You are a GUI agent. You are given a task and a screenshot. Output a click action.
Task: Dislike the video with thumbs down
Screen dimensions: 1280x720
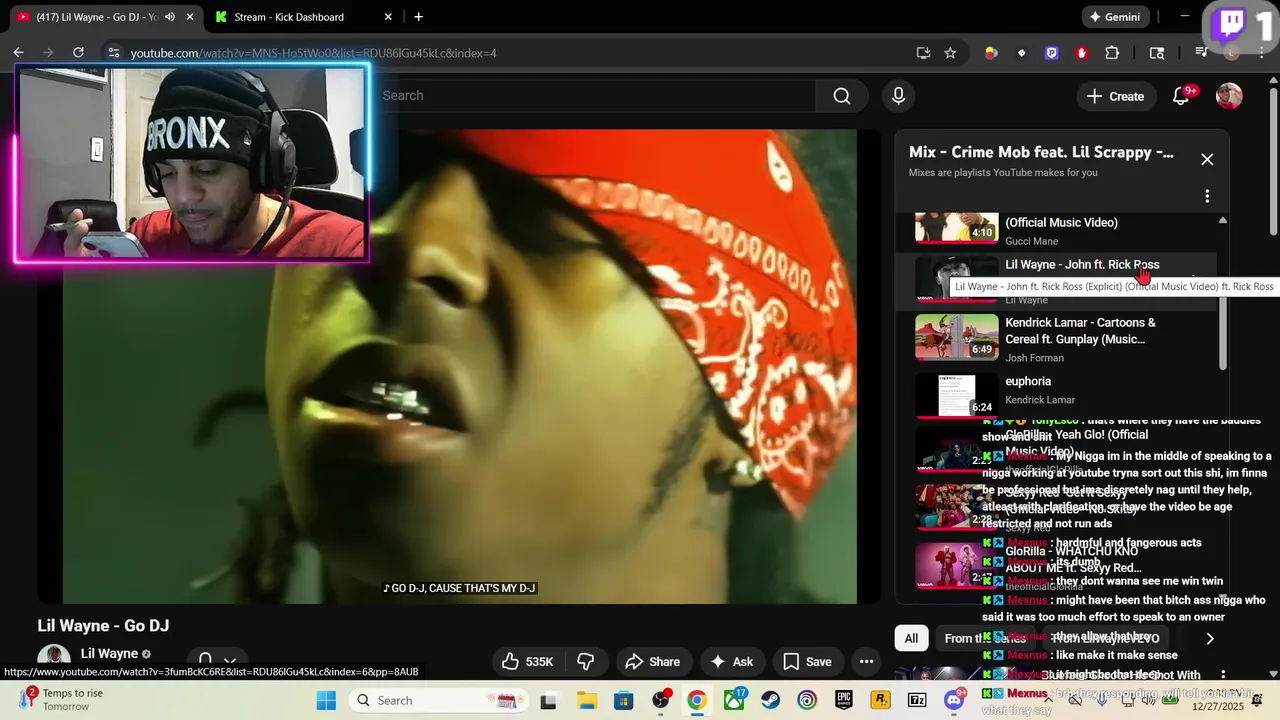[x=586, y=661]
